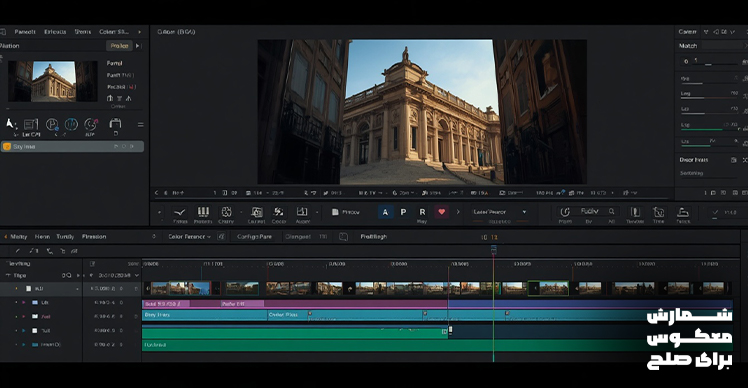Screen dimensions: 748x388
Task: Click the yellow-text button in left panel header
Action: click(119, 46)
